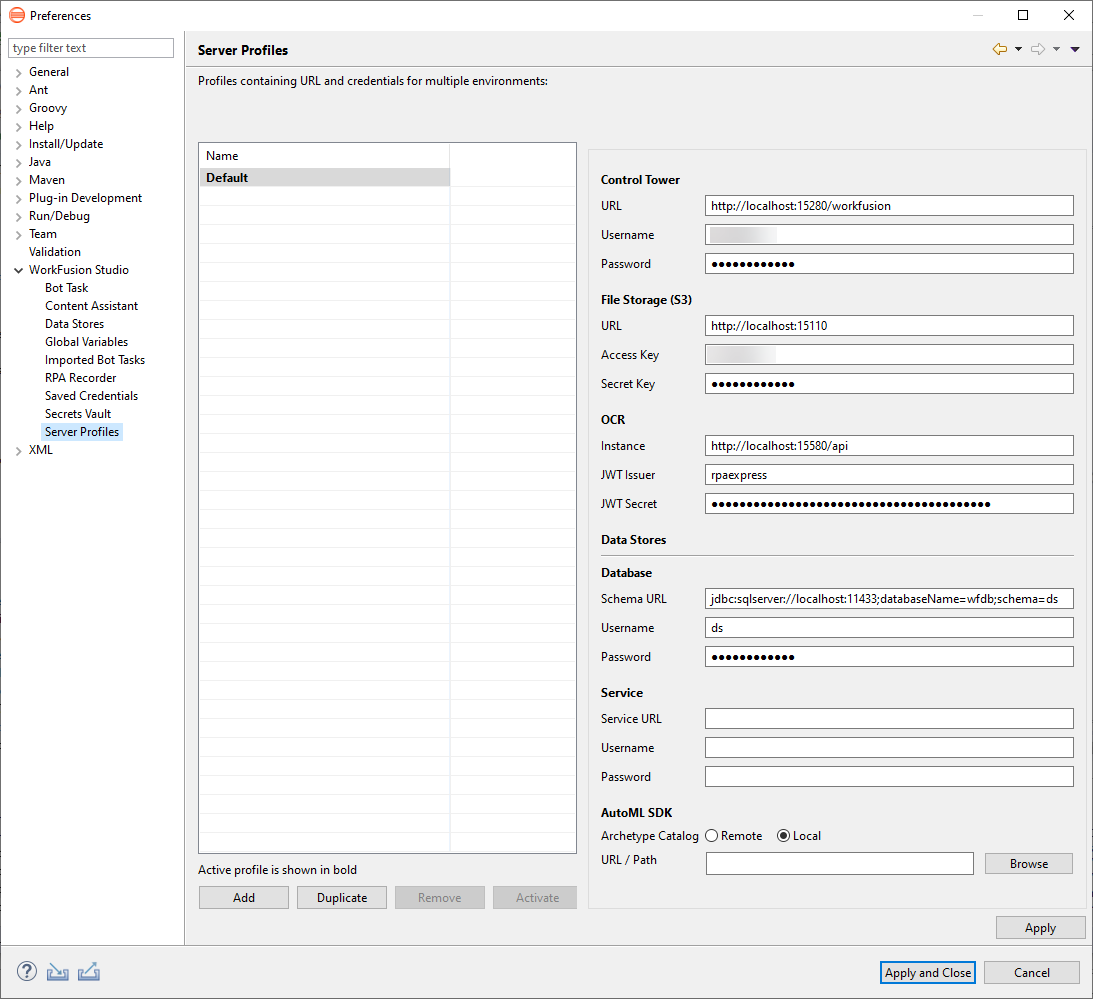Screen dimensions: 1093x999
Task: Click the Service URL field
Action: coord(889,719)
